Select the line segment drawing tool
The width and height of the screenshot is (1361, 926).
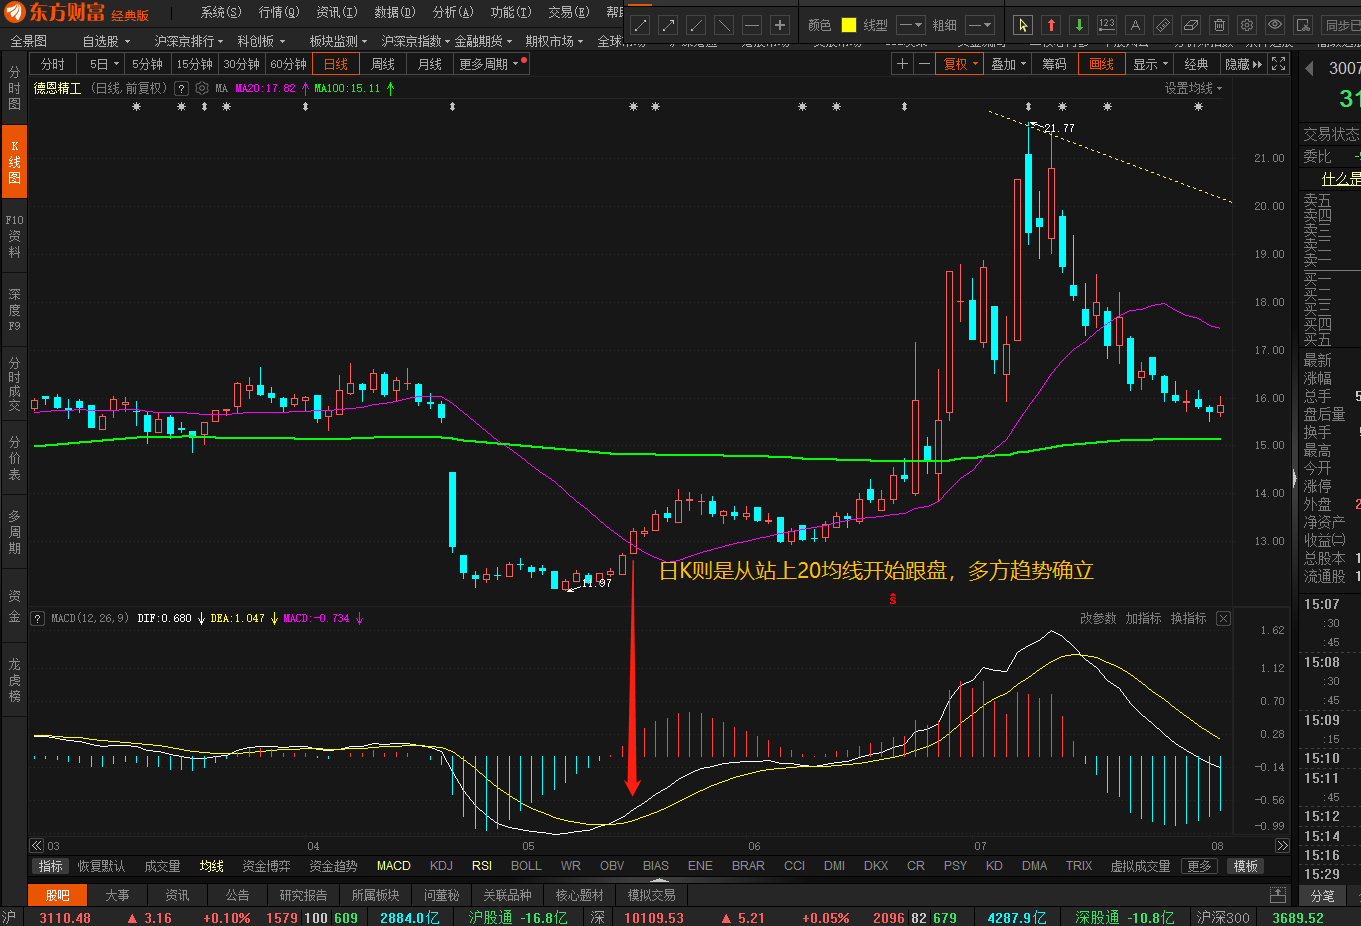641,25
